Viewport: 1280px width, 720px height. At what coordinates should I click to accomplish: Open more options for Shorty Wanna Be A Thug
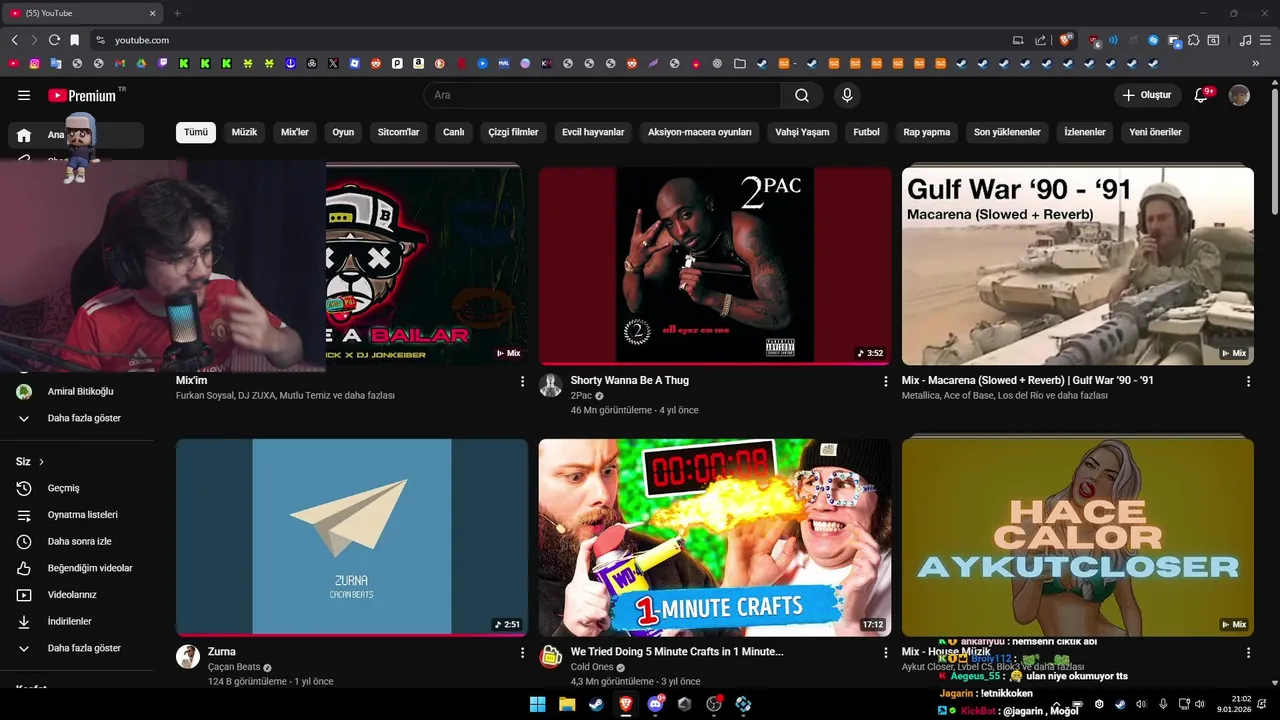point(885,381)
